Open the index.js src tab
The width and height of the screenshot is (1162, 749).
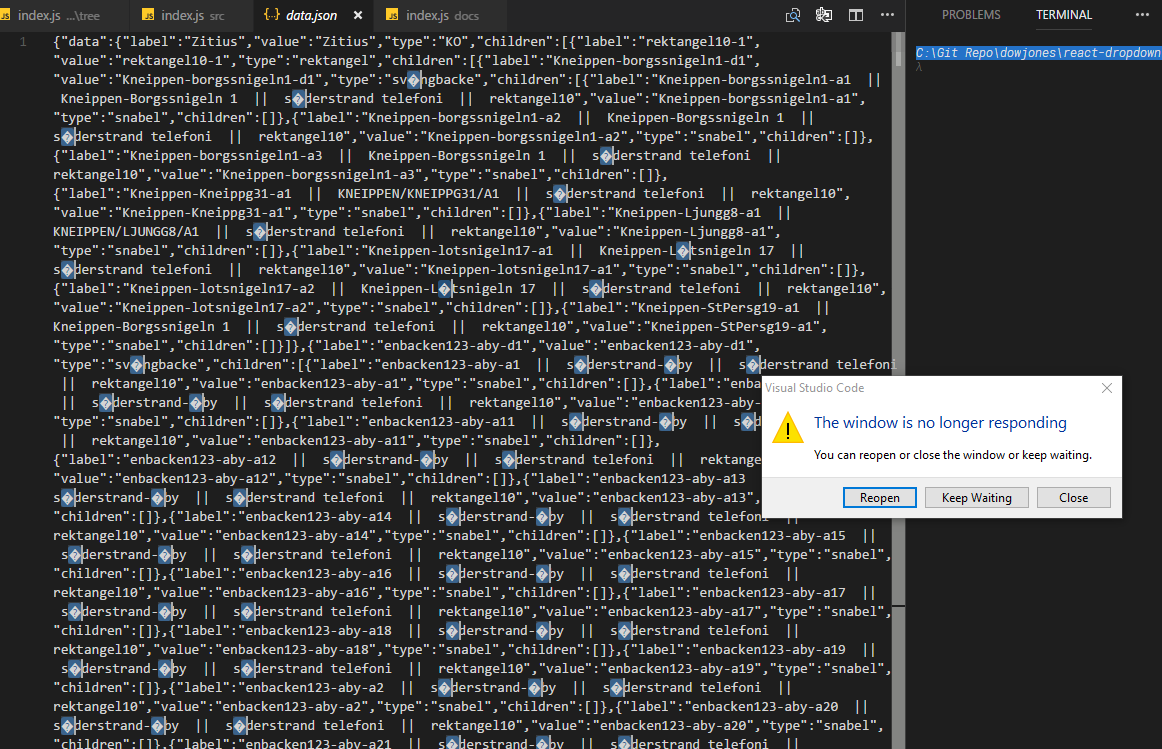point(190,15)
